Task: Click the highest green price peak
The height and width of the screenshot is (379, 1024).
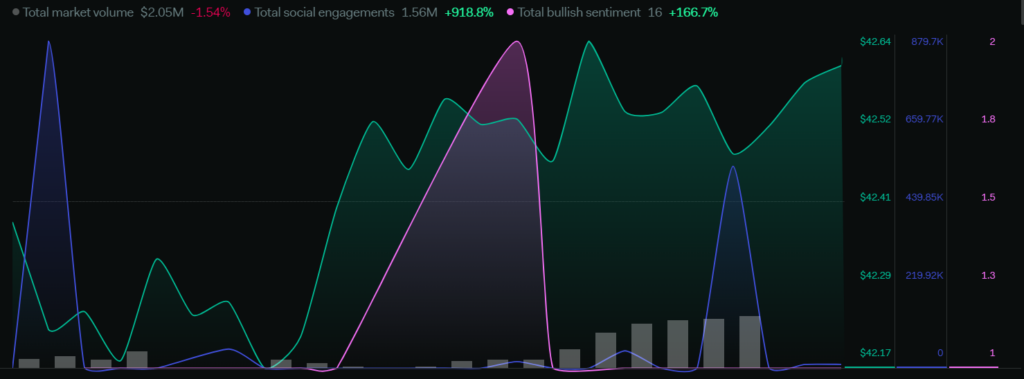Action: pos(589,42)
